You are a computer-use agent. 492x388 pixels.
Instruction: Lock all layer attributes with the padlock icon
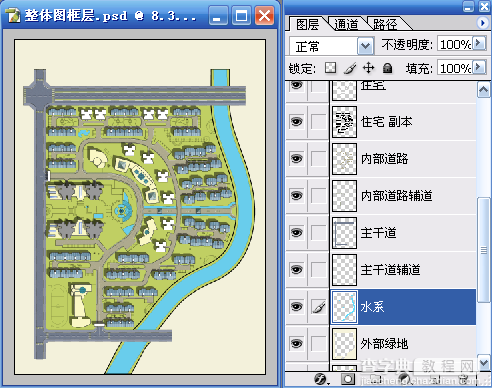click(x=387, y=68)
